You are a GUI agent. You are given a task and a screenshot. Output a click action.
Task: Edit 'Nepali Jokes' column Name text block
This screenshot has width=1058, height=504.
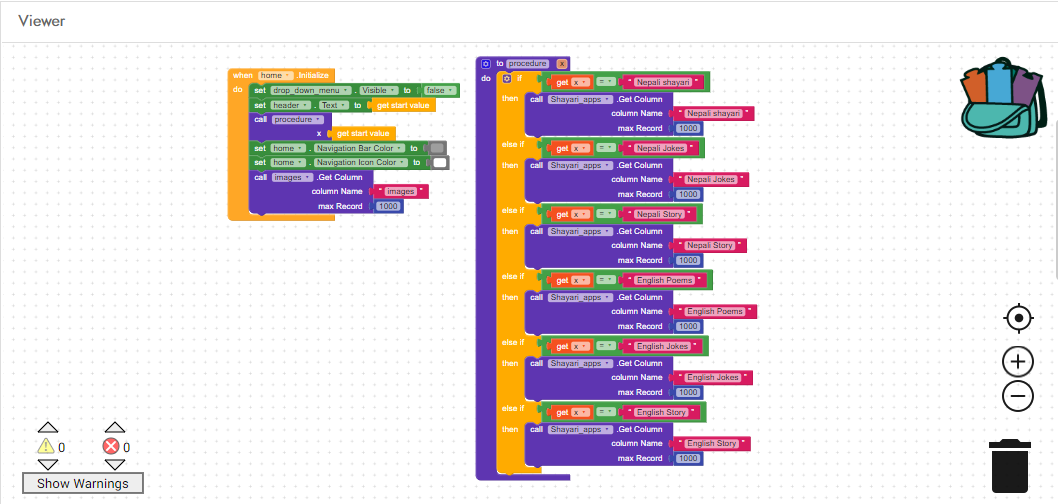coord(711,179)
